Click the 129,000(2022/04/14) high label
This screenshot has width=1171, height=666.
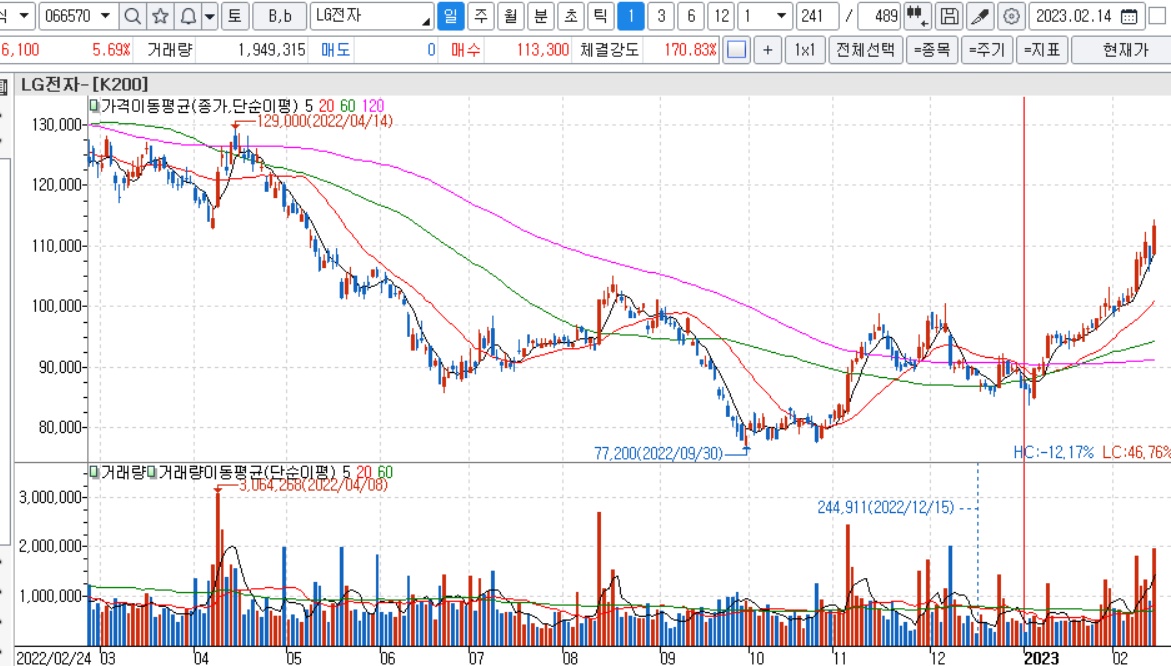(325, 121)
